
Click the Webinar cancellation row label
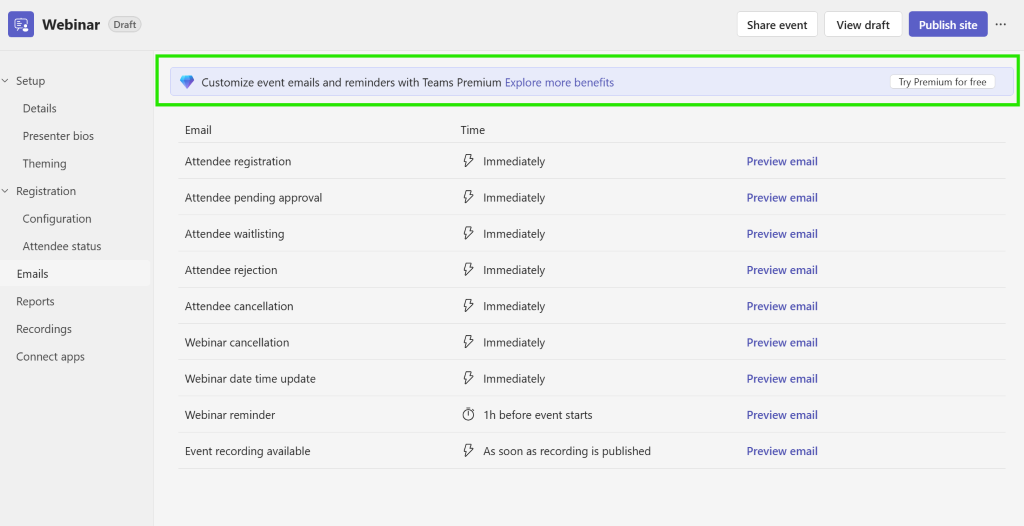[x=237, y=342]
